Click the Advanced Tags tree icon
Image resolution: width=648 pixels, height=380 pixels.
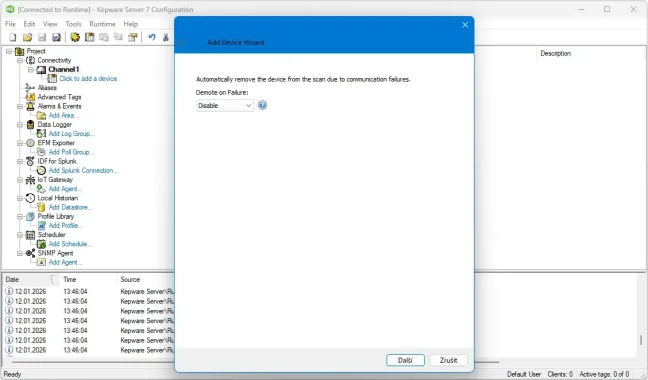[x=30, y=97]
